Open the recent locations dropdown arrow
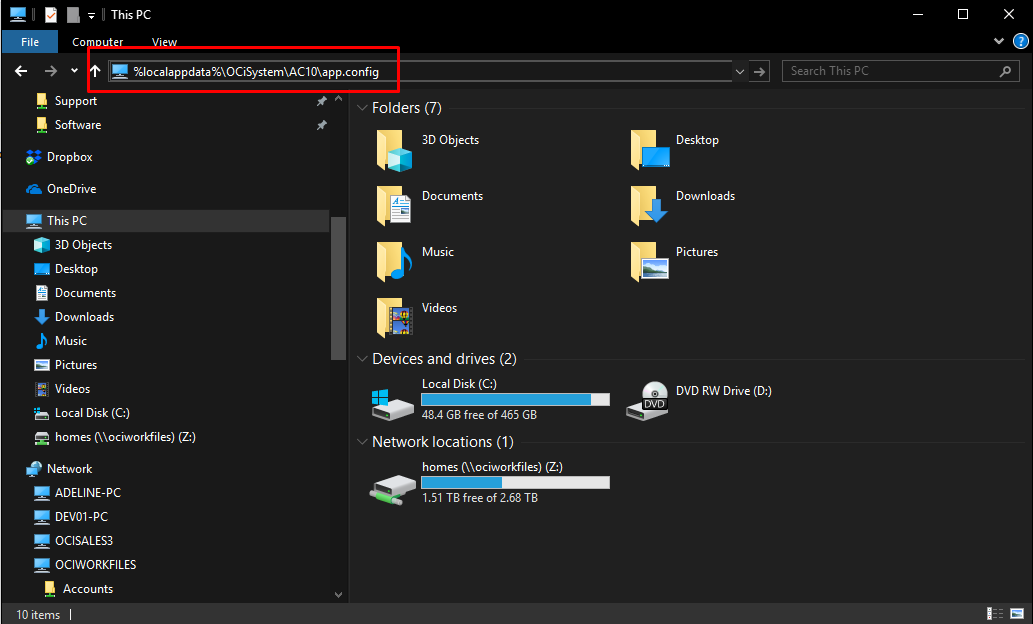The image size is (1033, 624). [74, 71]
